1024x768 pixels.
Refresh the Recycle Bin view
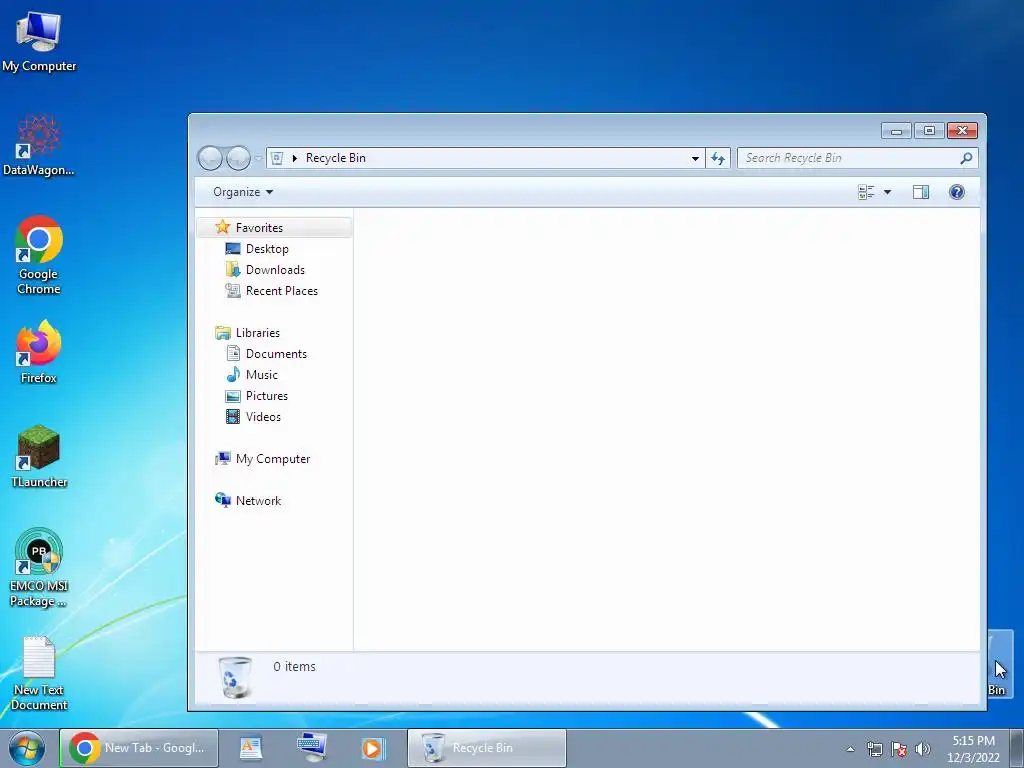point(718,158)
